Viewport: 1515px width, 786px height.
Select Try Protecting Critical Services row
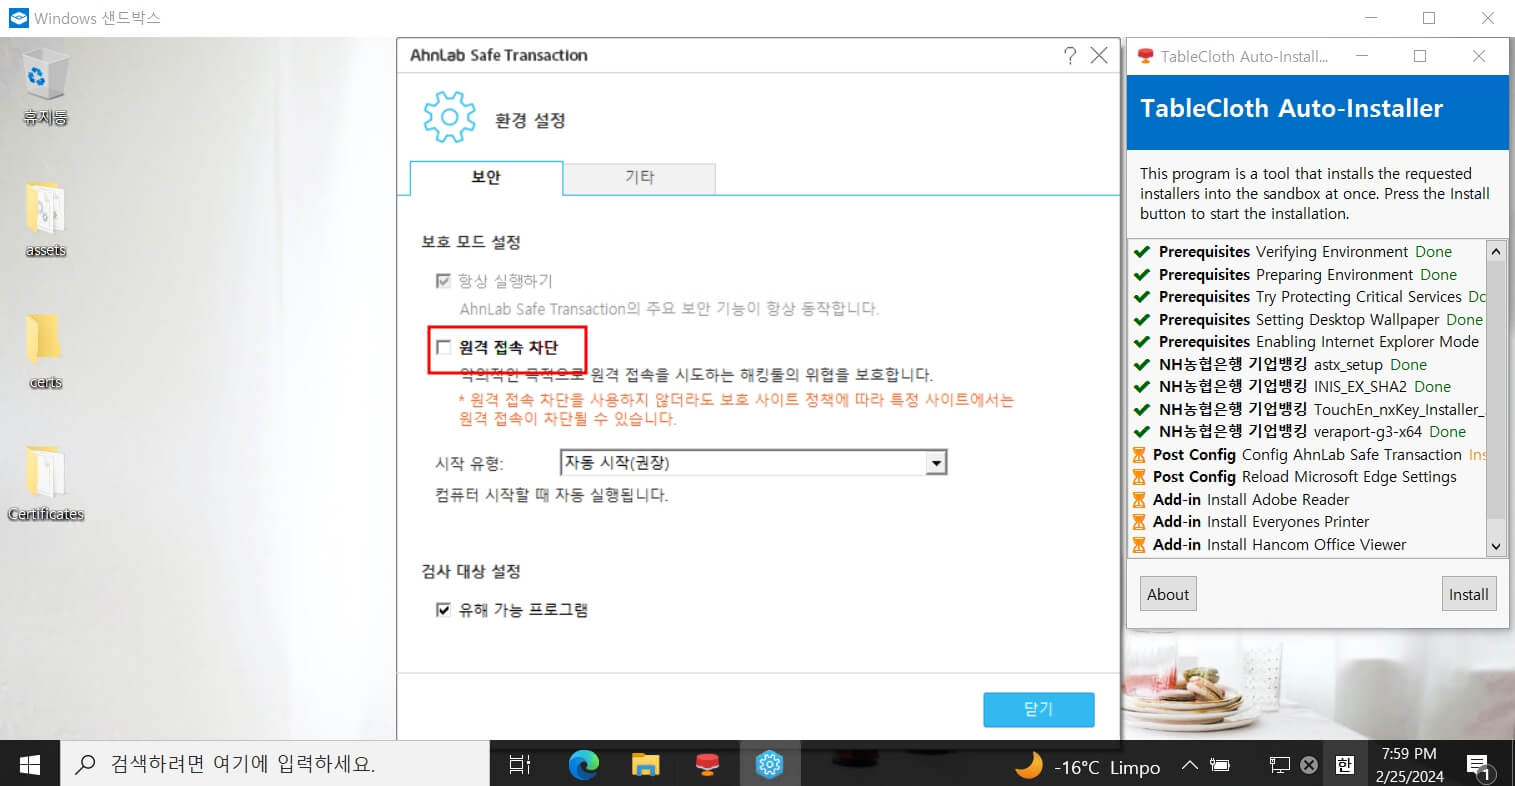(x=1308, y=297)
